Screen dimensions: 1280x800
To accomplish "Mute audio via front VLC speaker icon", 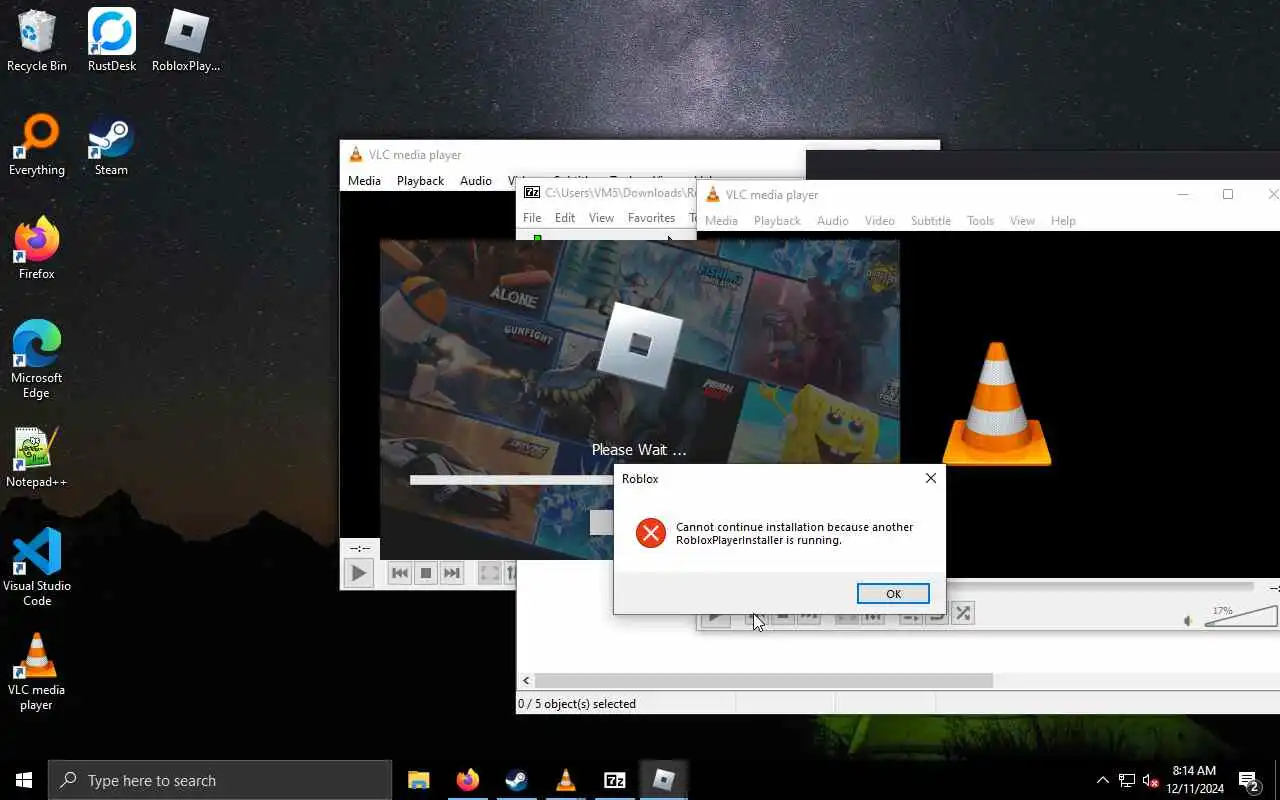I will (x=1188, y=621).
